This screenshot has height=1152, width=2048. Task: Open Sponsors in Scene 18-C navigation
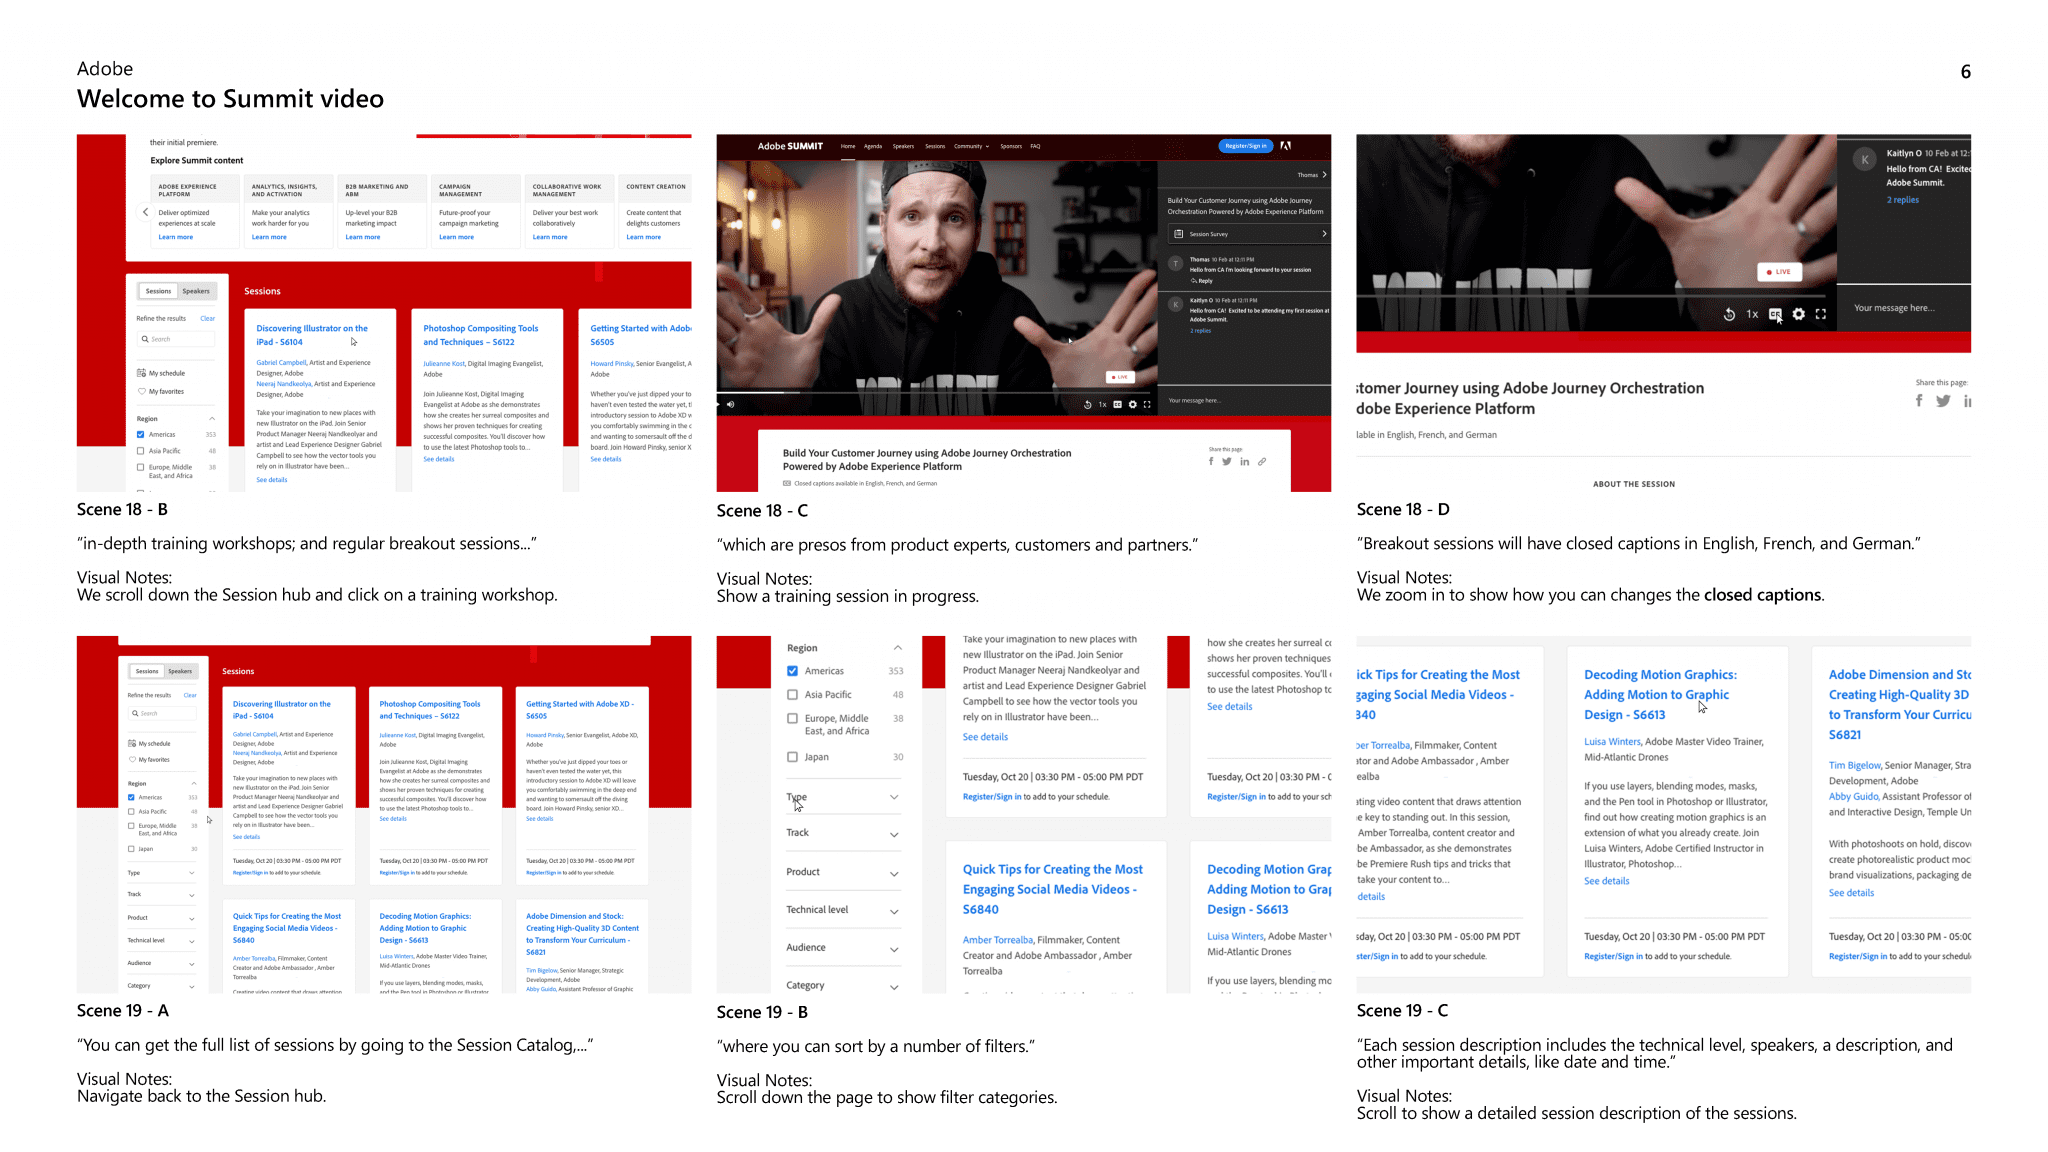[1011, 146]
